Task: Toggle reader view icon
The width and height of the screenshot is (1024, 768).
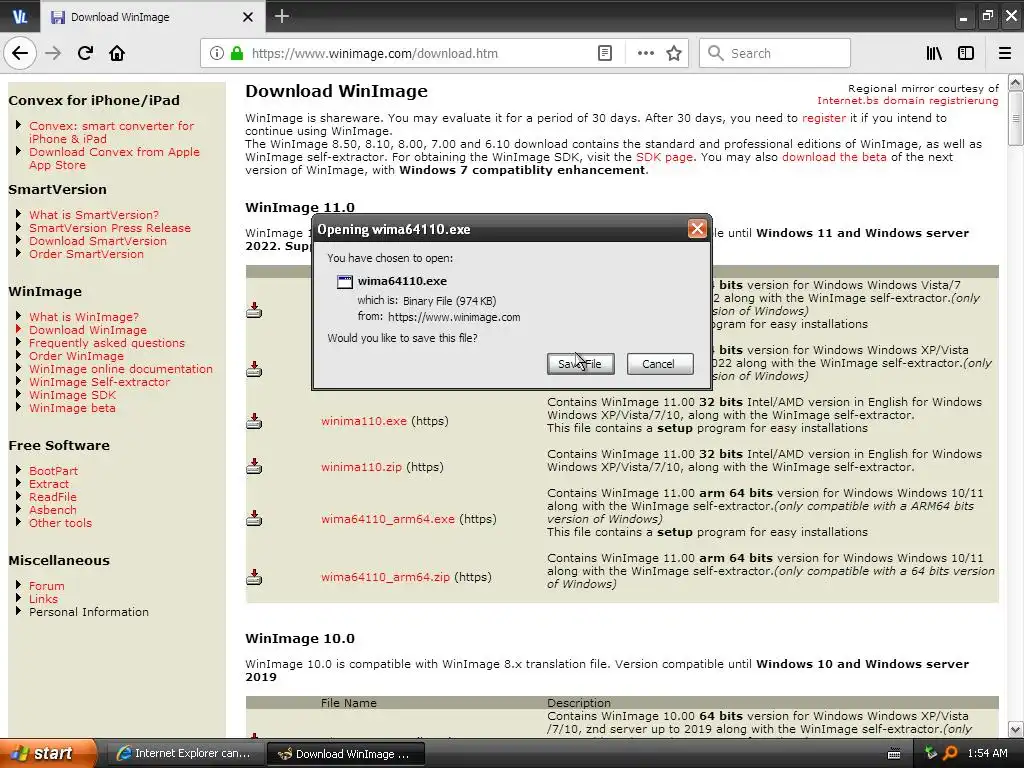Action: click(x=605, y=53)
